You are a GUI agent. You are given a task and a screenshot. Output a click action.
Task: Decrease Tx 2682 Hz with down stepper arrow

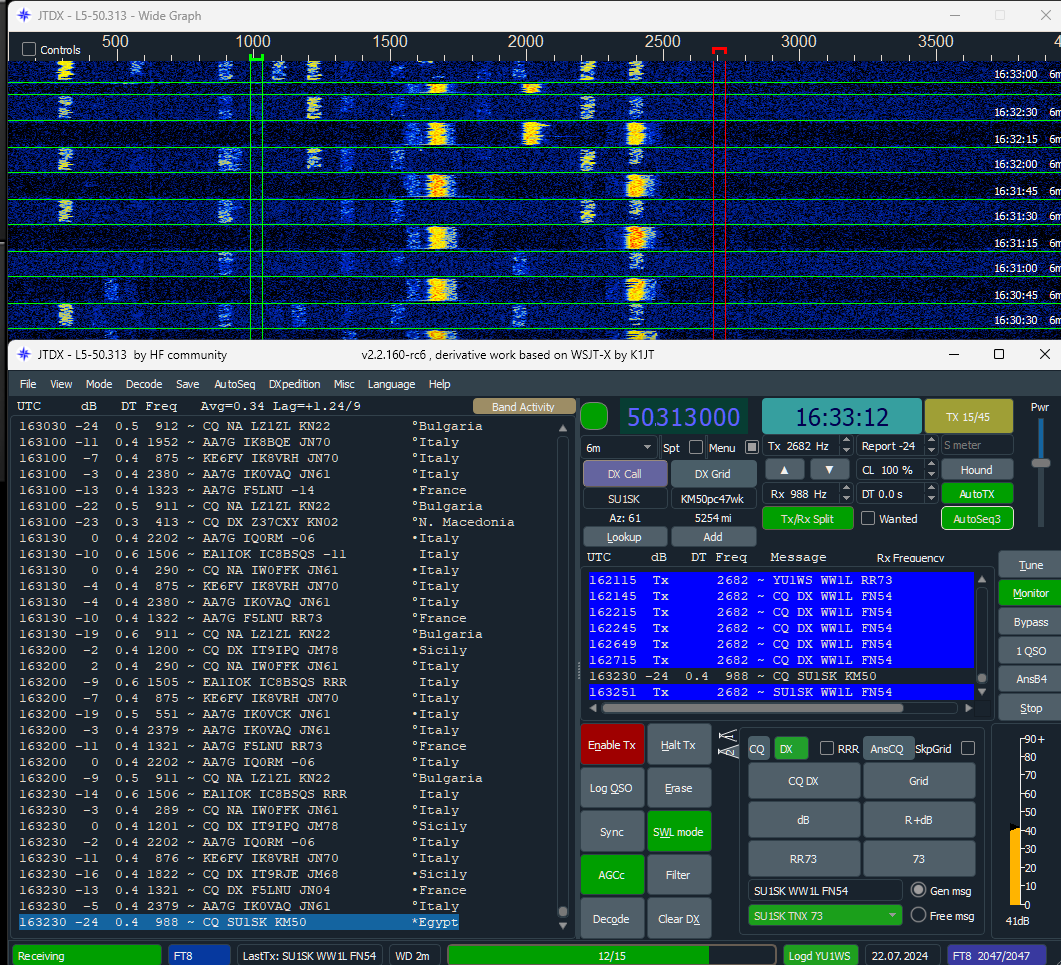pos(846,450)
